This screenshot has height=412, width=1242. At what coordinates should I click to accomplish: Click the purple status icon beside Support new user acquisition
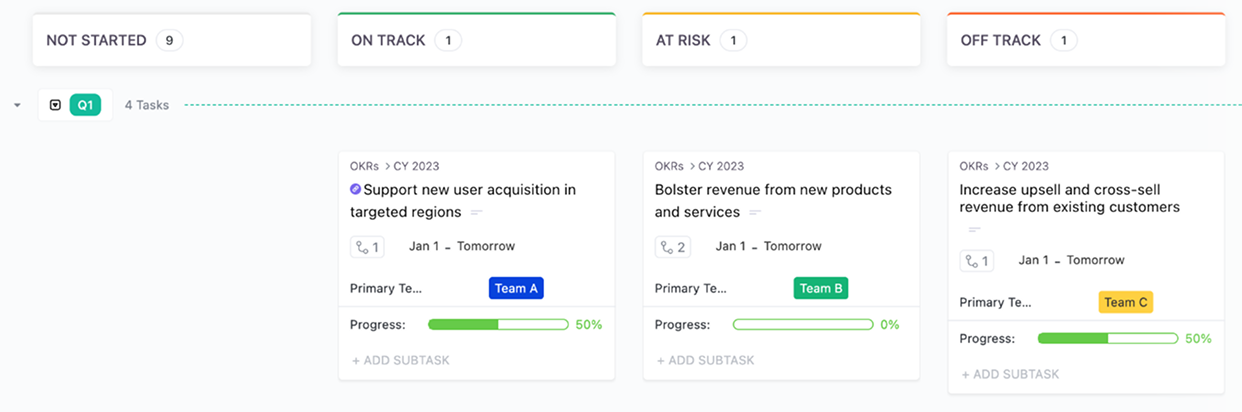355,189
